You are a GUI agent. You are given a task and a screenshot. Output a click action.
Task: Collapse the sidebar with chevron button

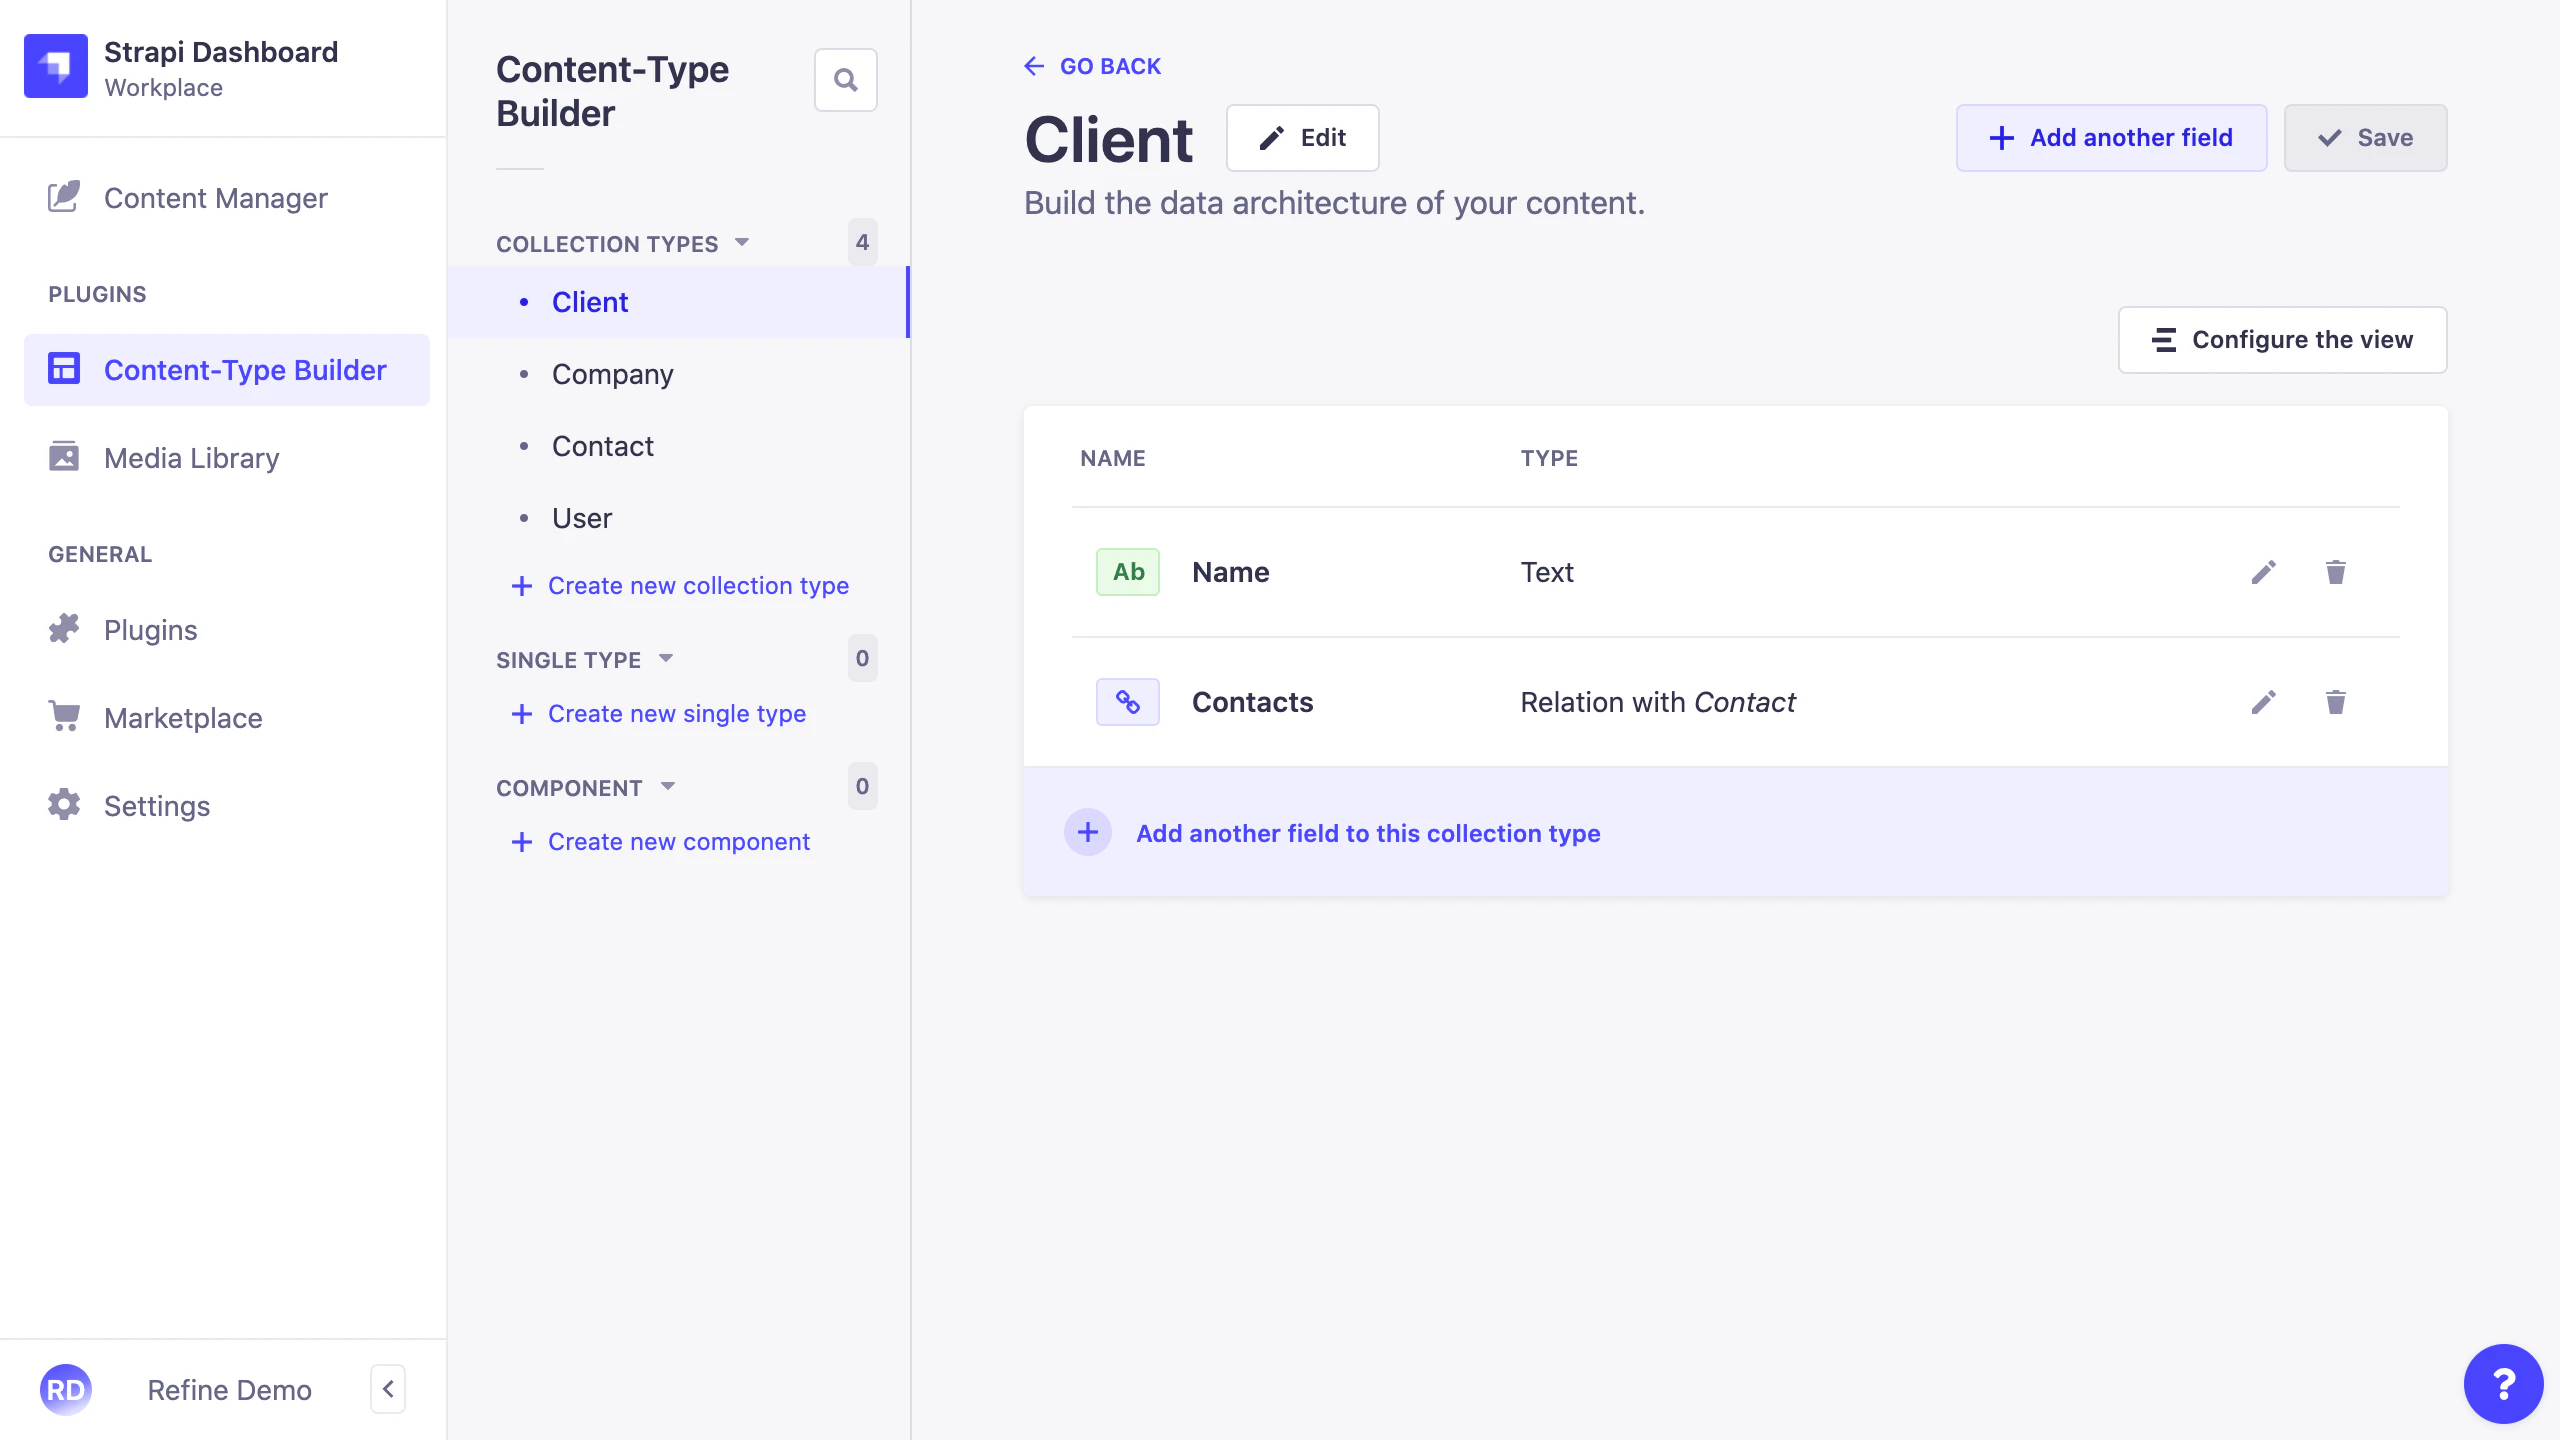pos(388,1389)
